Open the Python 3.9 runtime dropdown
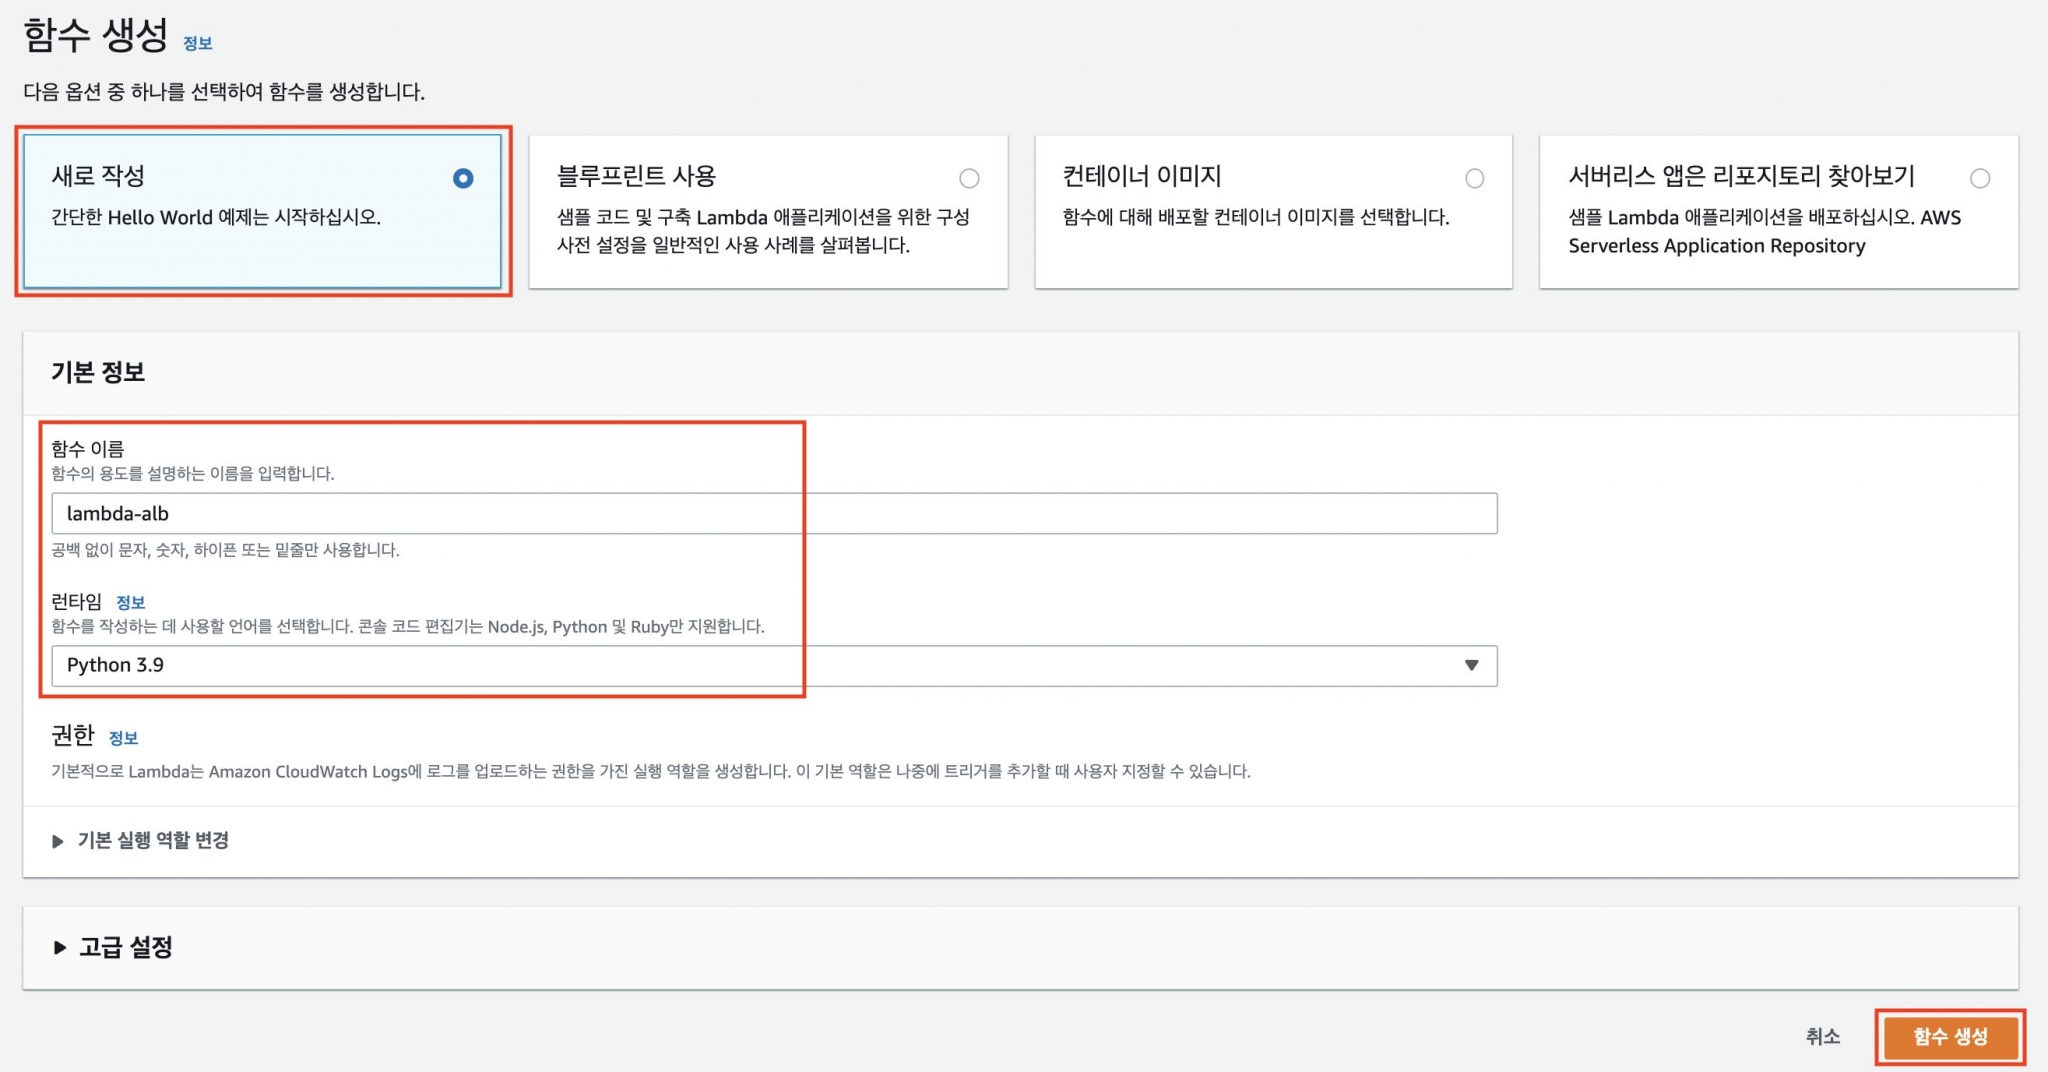Screen dimensions: 2048x1072 tap(775, 665)
